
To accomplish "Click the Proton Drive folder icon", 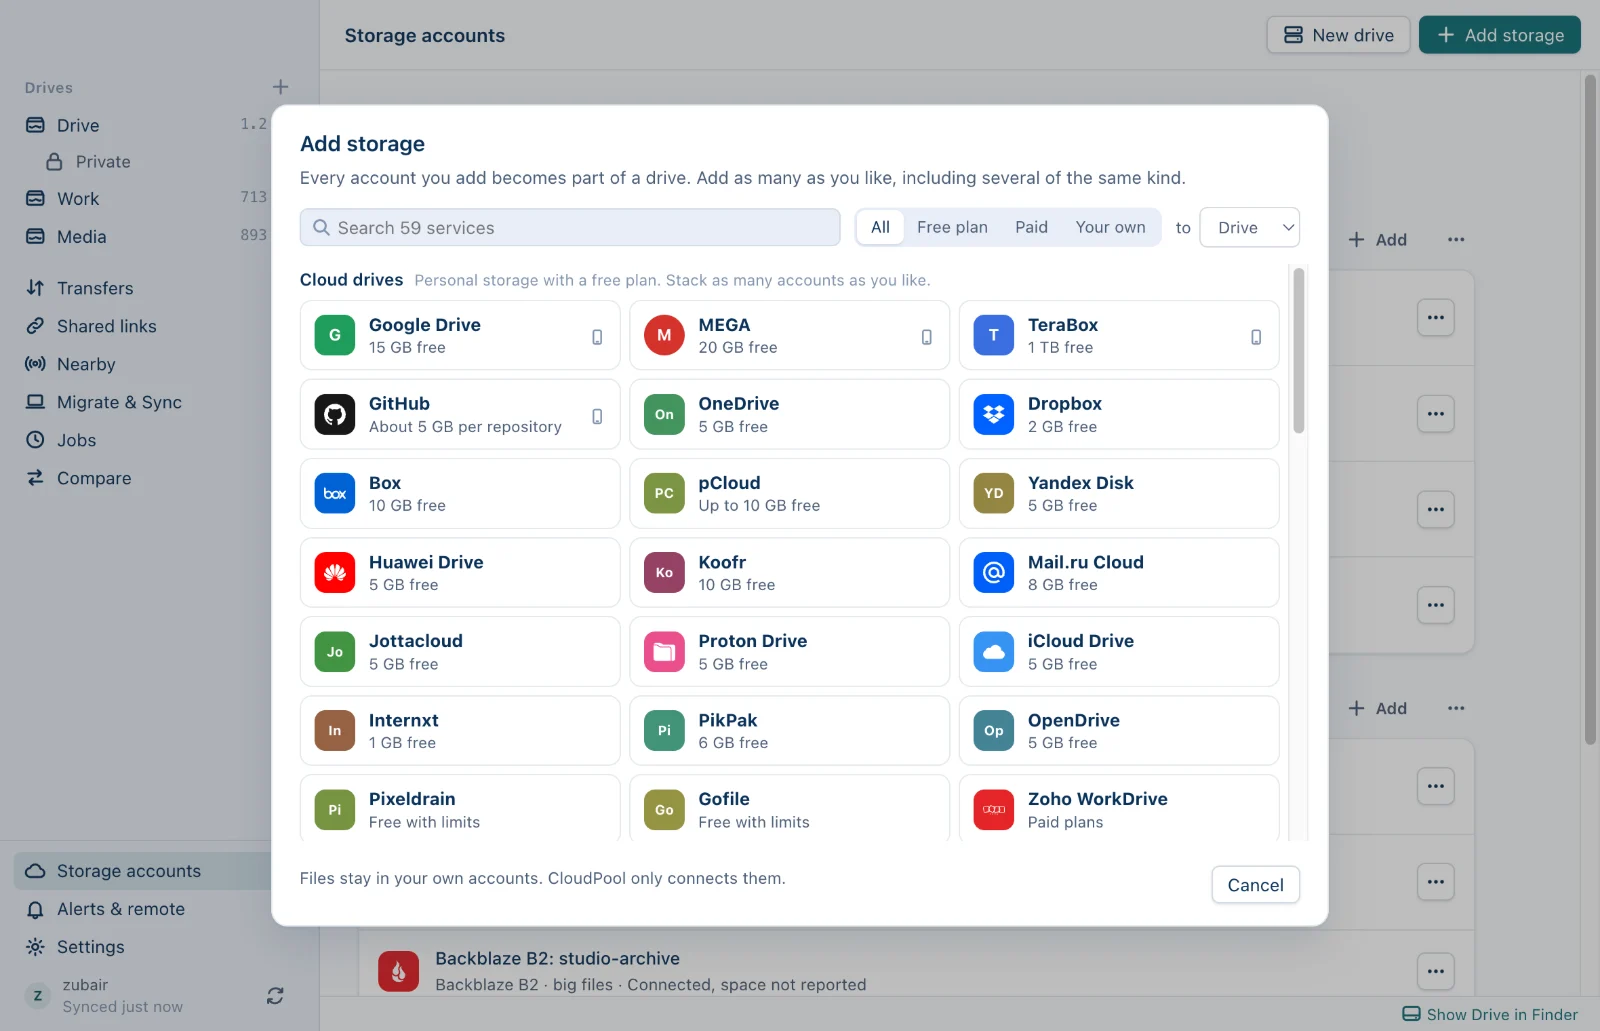I will point(664,652).
